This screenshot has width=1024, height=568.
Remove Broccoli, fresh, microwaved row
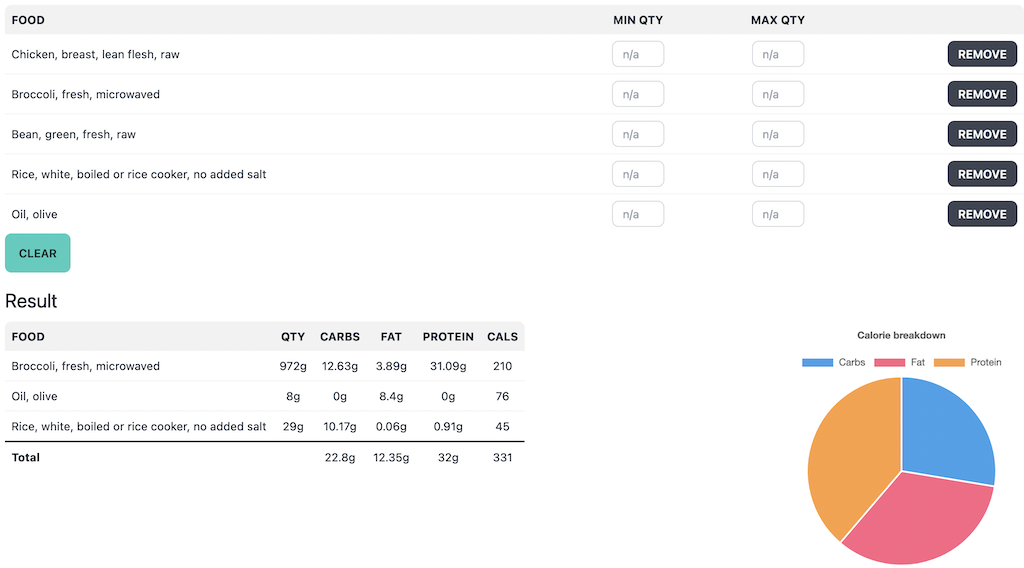pos(981,94)
